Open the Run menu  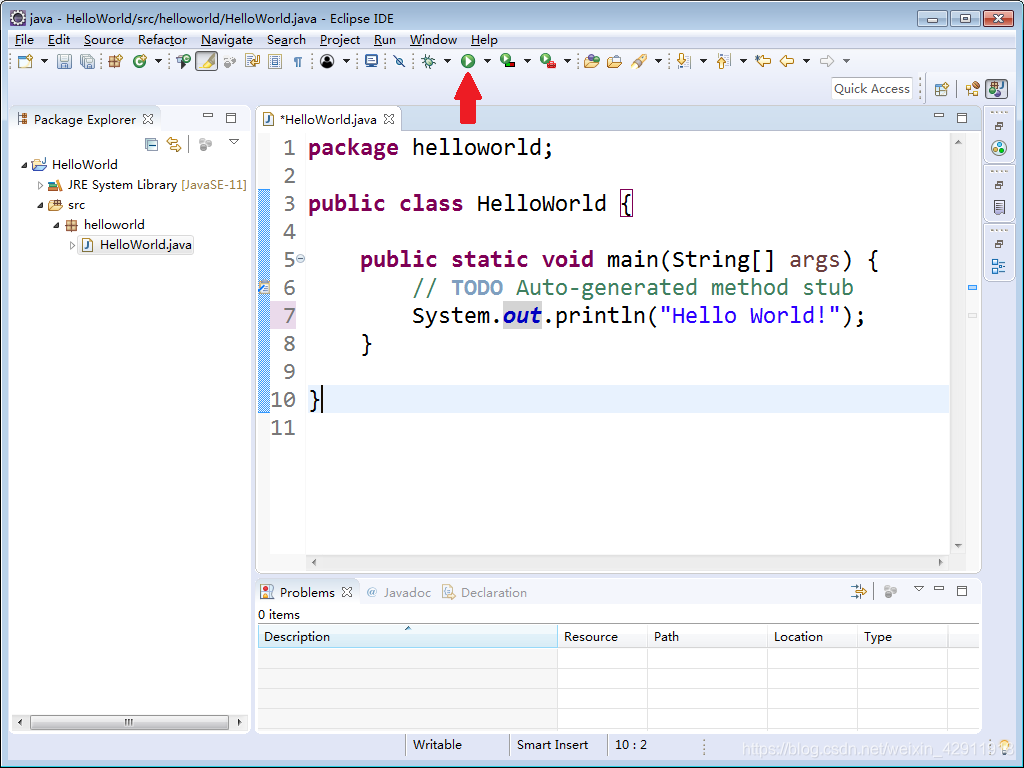(385, 40)
